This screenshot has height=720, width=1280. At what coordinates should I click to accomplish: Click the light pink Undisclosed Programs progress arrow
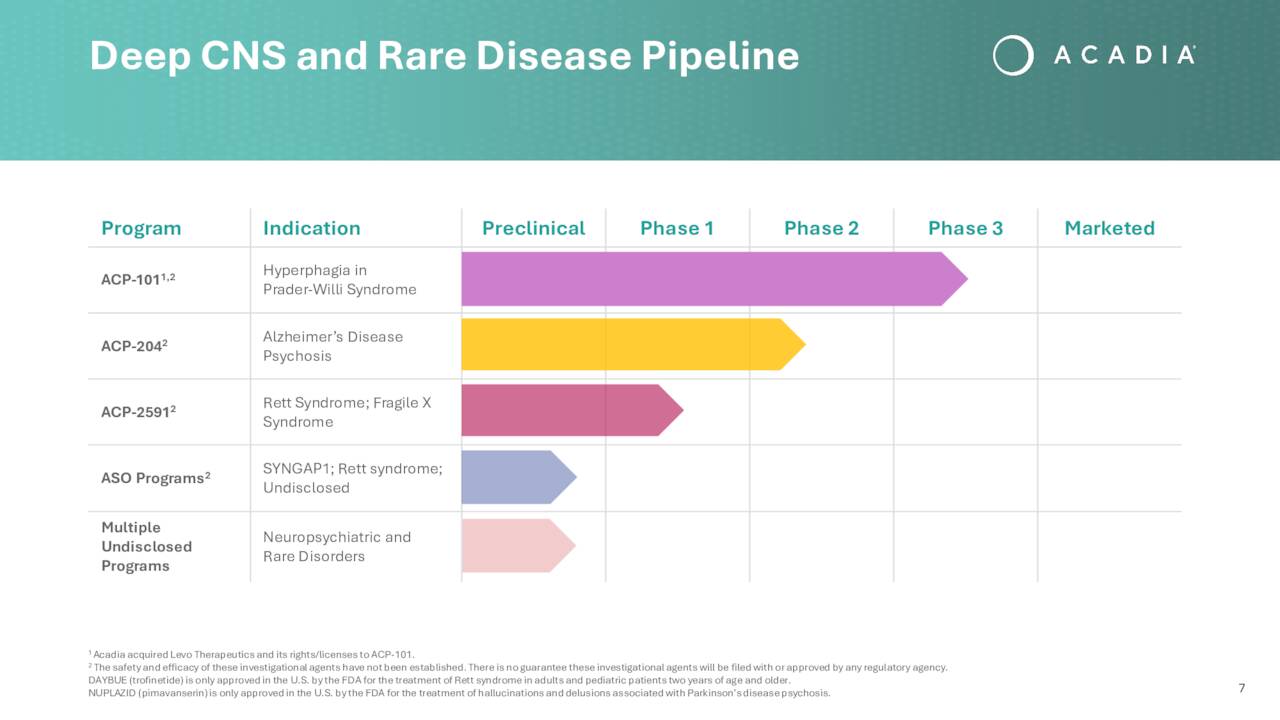(518, 545)
